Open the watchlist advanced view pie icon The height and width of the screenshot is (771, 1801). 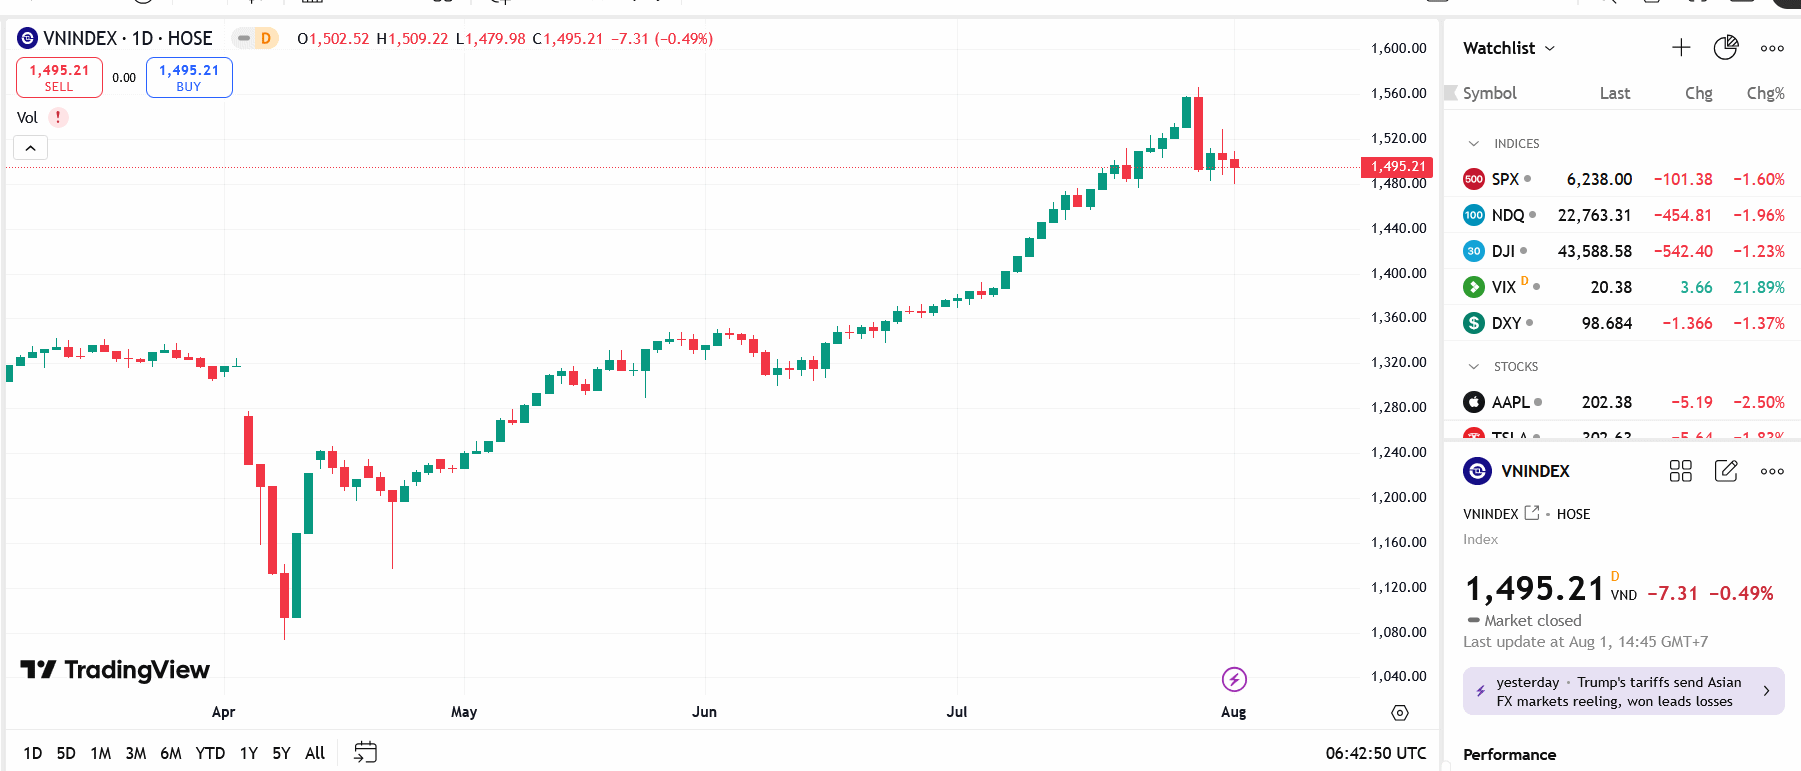(1726, 48)
